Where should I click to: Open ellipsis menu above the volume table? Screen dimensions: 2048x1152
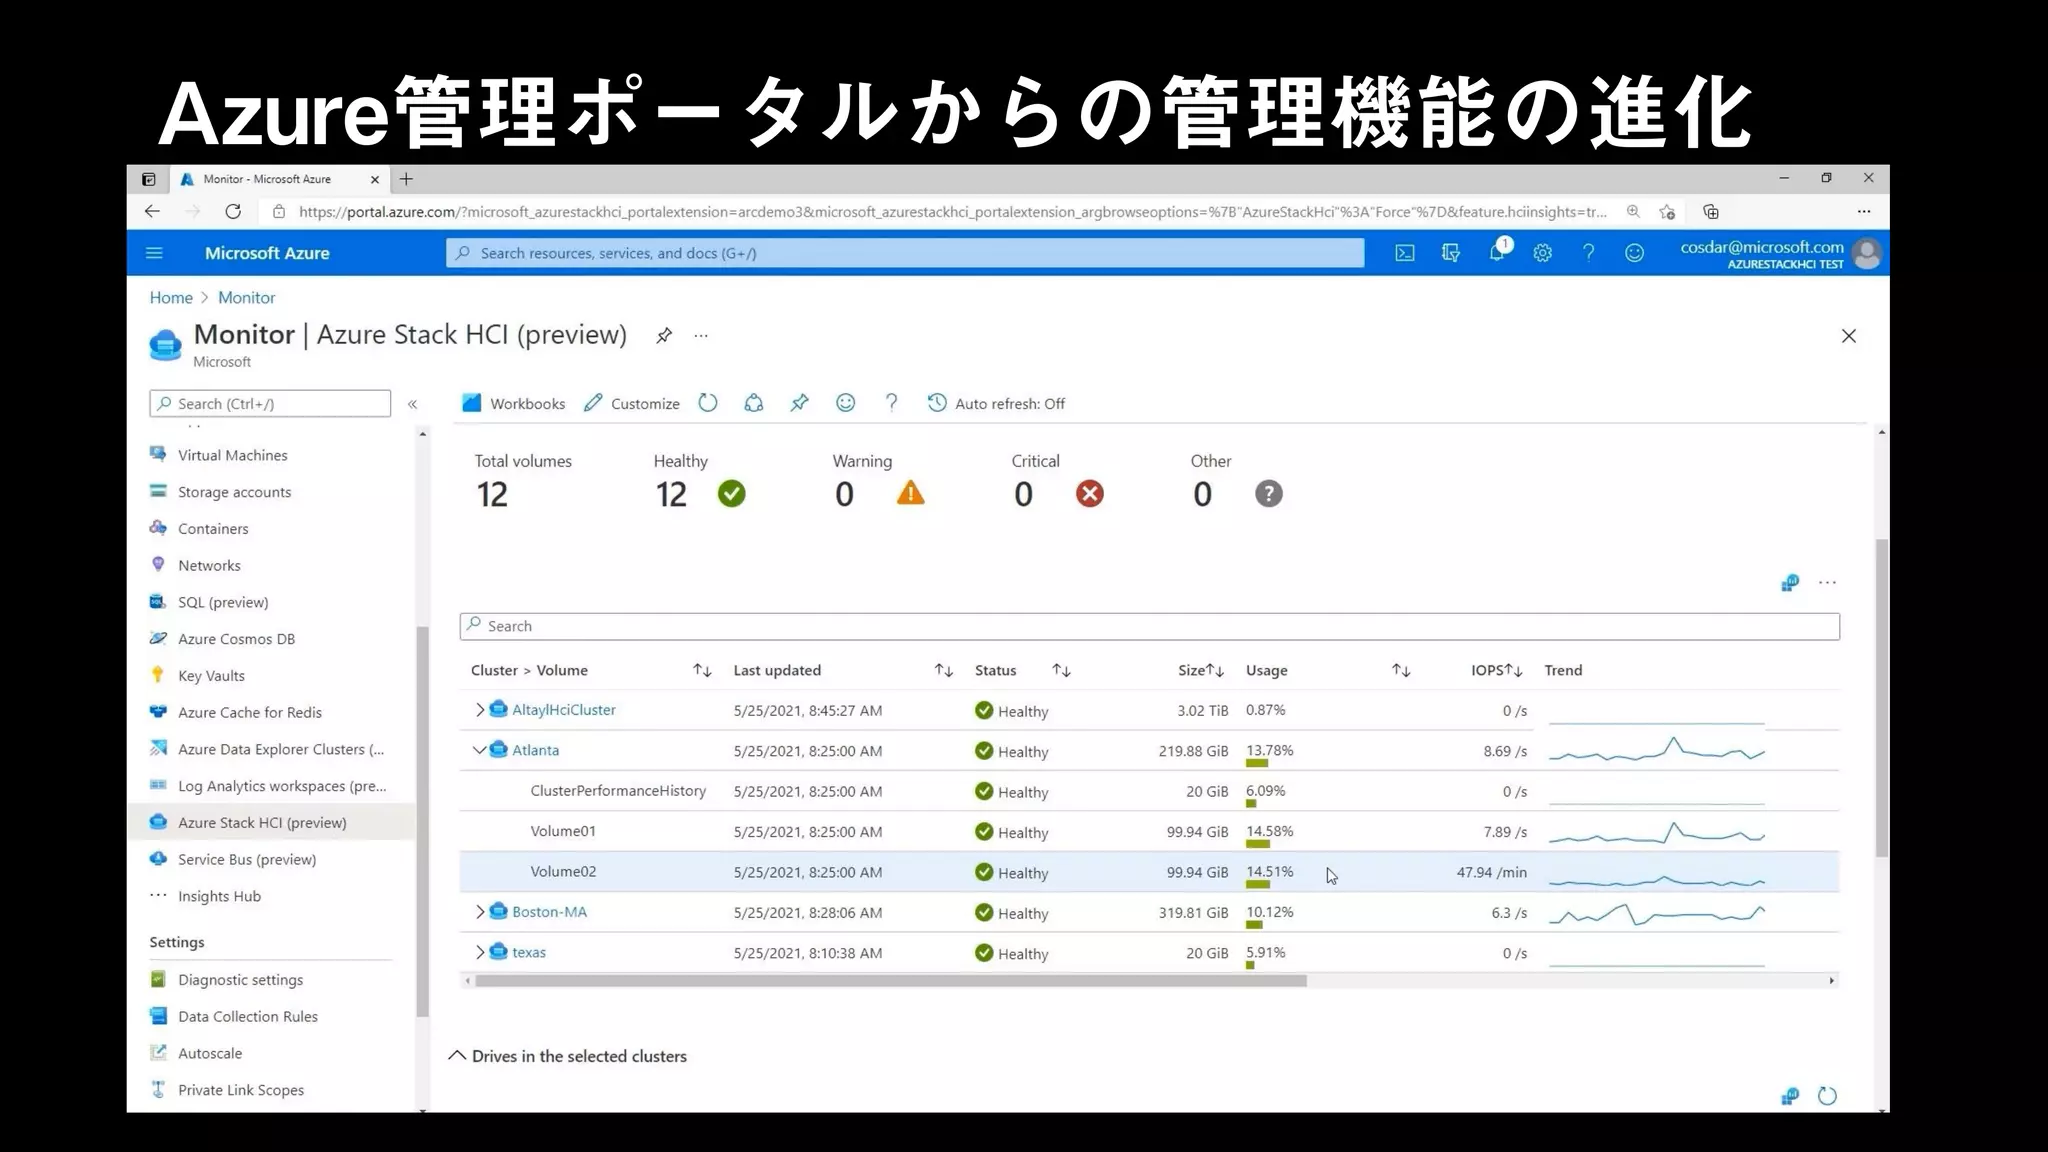pyautogui.click(x=1827, y=583)
